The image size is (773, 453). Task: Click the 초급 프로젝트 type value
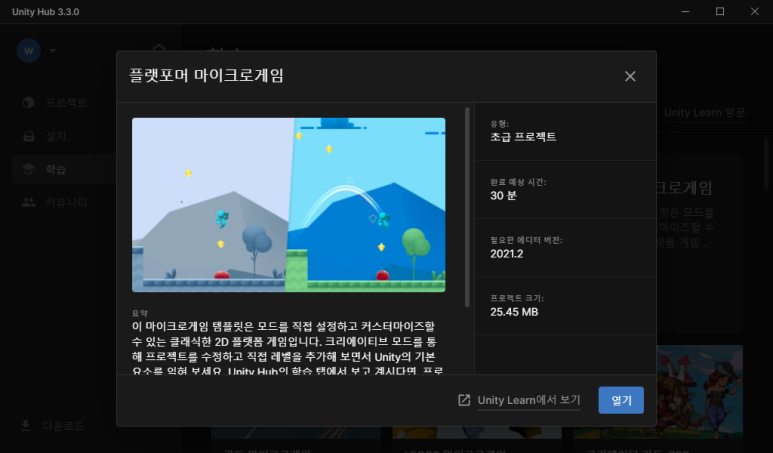[523, 137]
